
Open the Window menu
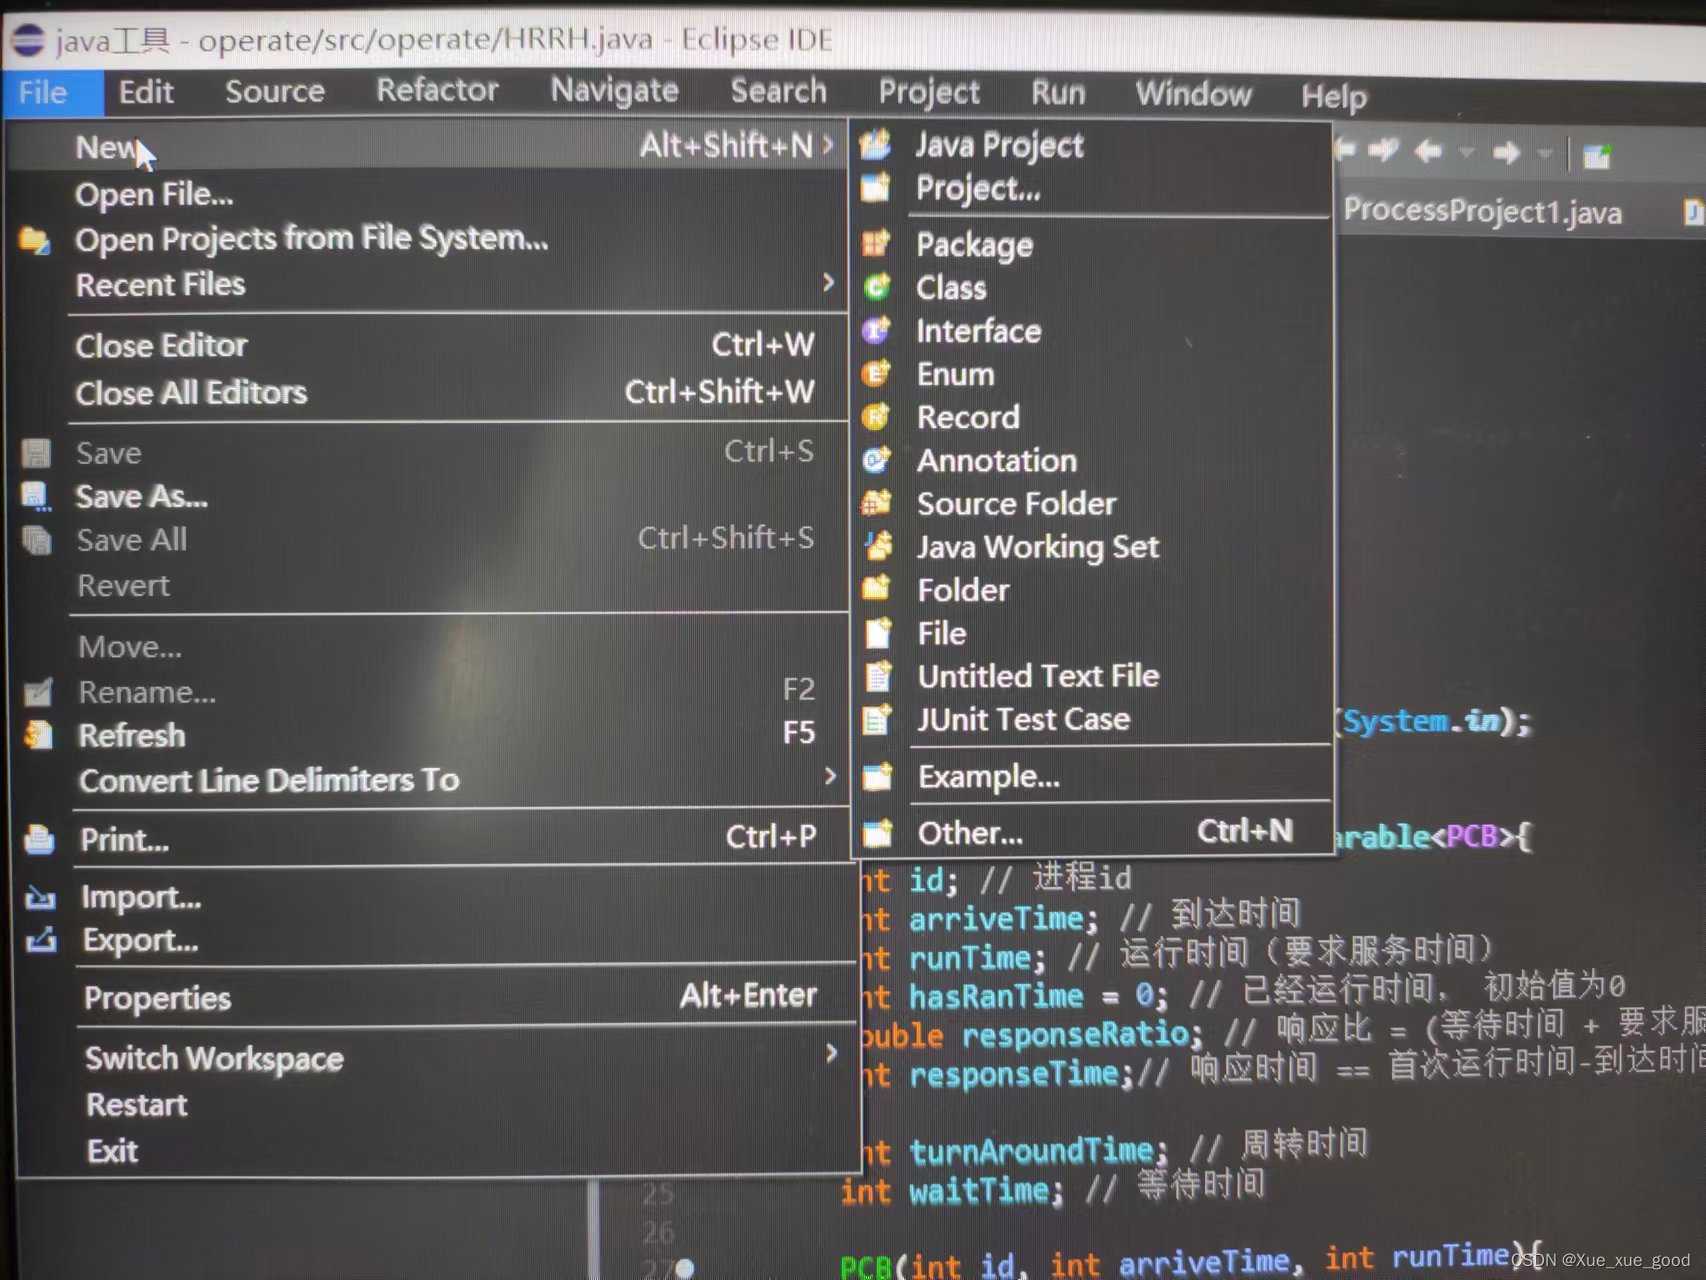[x=1193, y=94]
